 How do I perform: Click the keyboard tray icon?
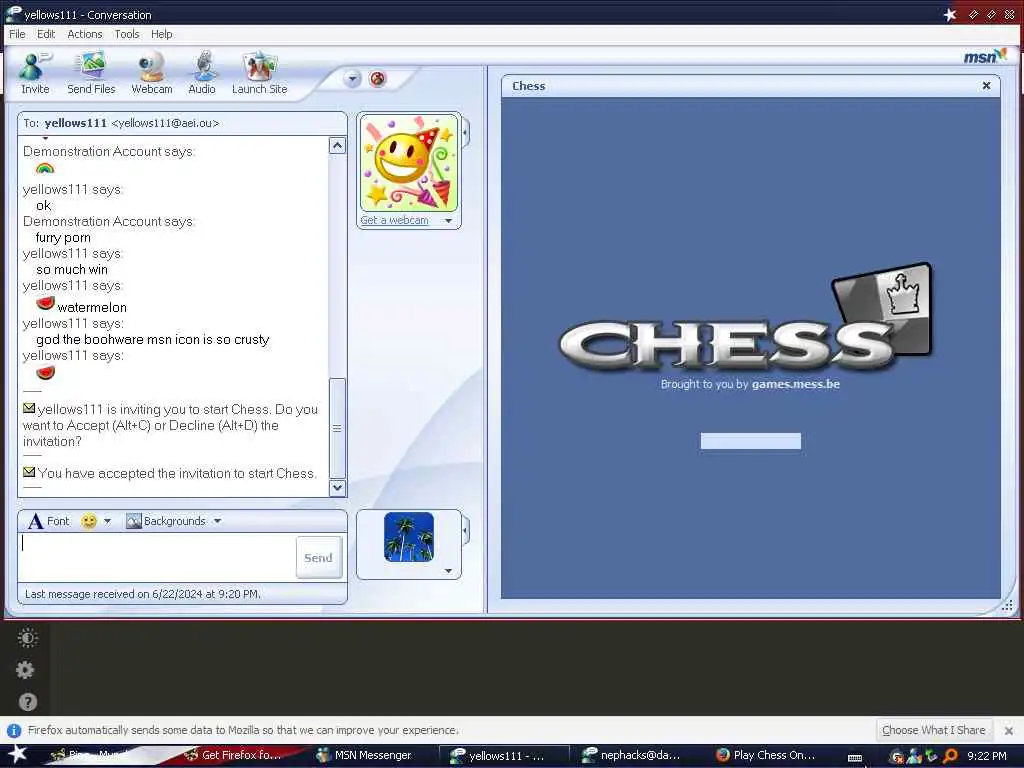855,757
